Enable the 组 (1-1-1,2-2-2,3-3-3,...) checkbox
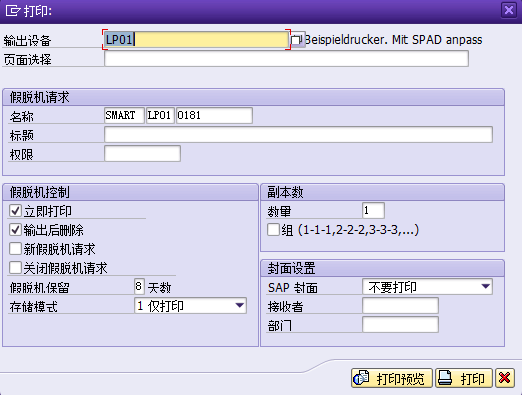522x395 pixels. click(273, 230)
